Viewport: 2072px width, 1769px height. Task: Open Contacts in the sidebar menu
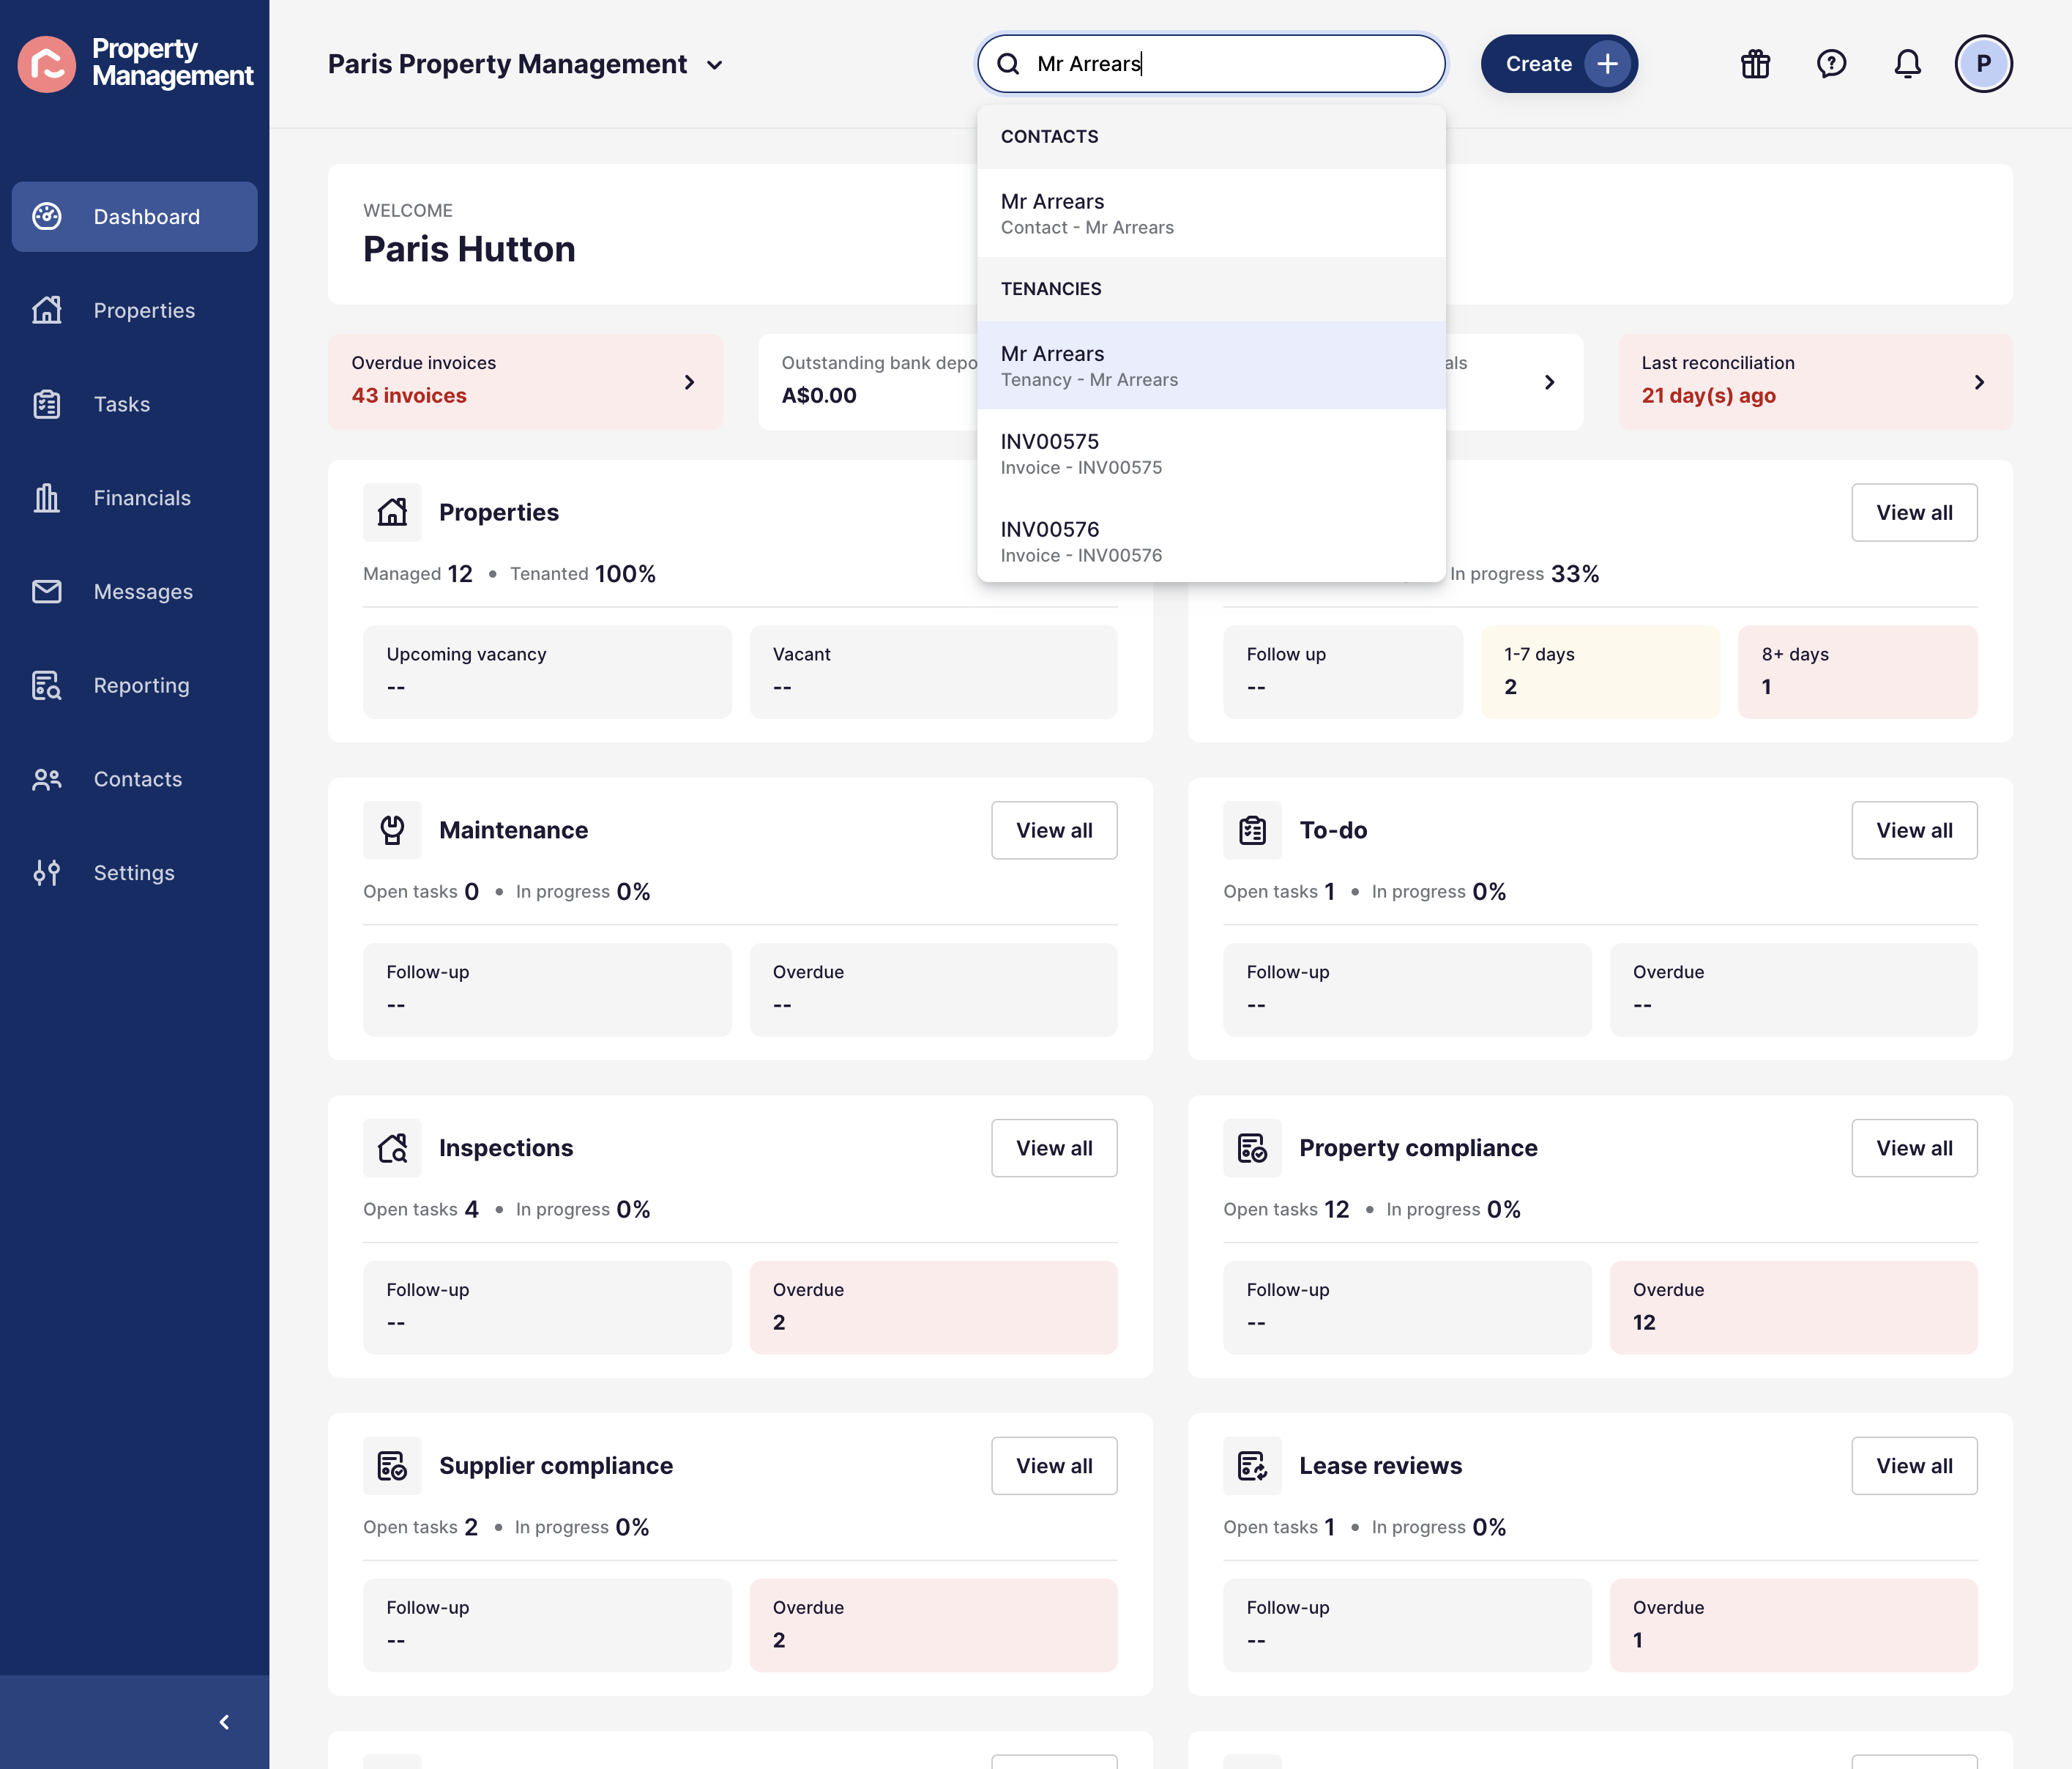pos(134,779)
